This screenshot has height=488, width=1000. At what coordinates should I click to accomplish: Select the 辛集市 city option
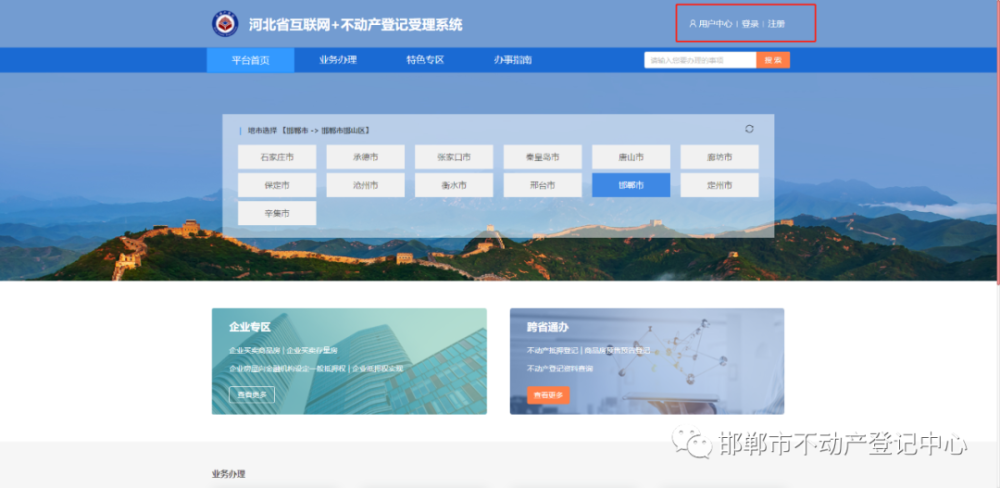[277, 213]
